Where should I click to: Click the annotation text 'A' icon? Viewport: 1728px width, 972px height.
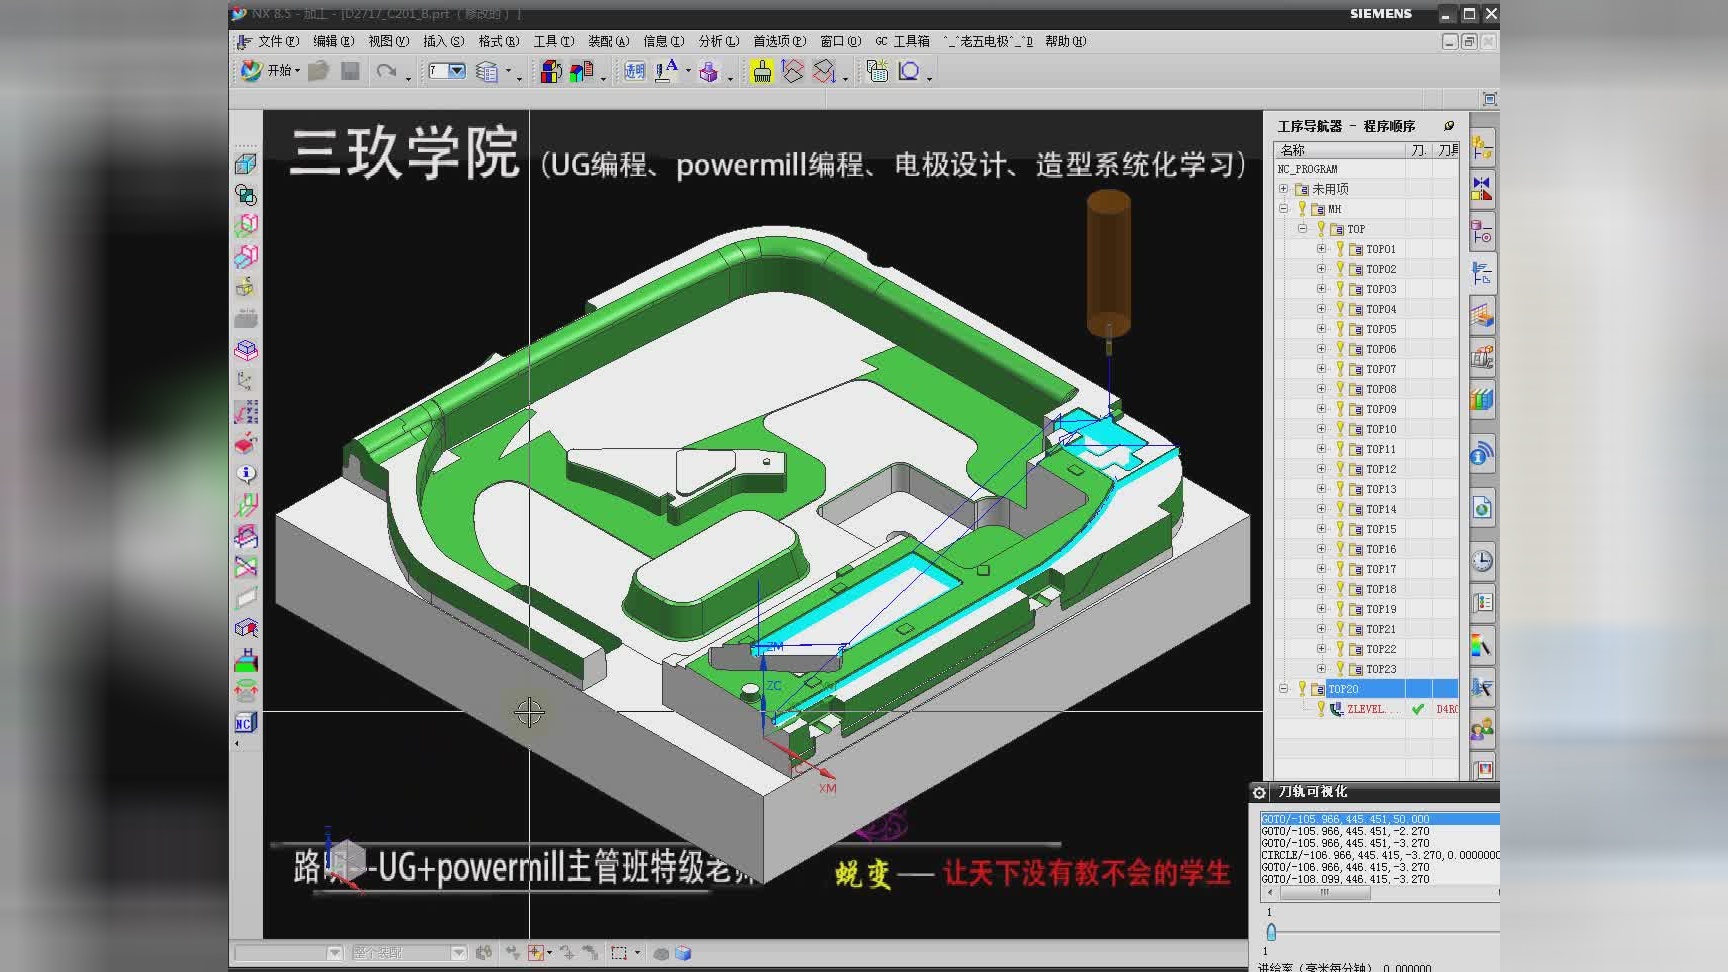[x=666, y=71]
